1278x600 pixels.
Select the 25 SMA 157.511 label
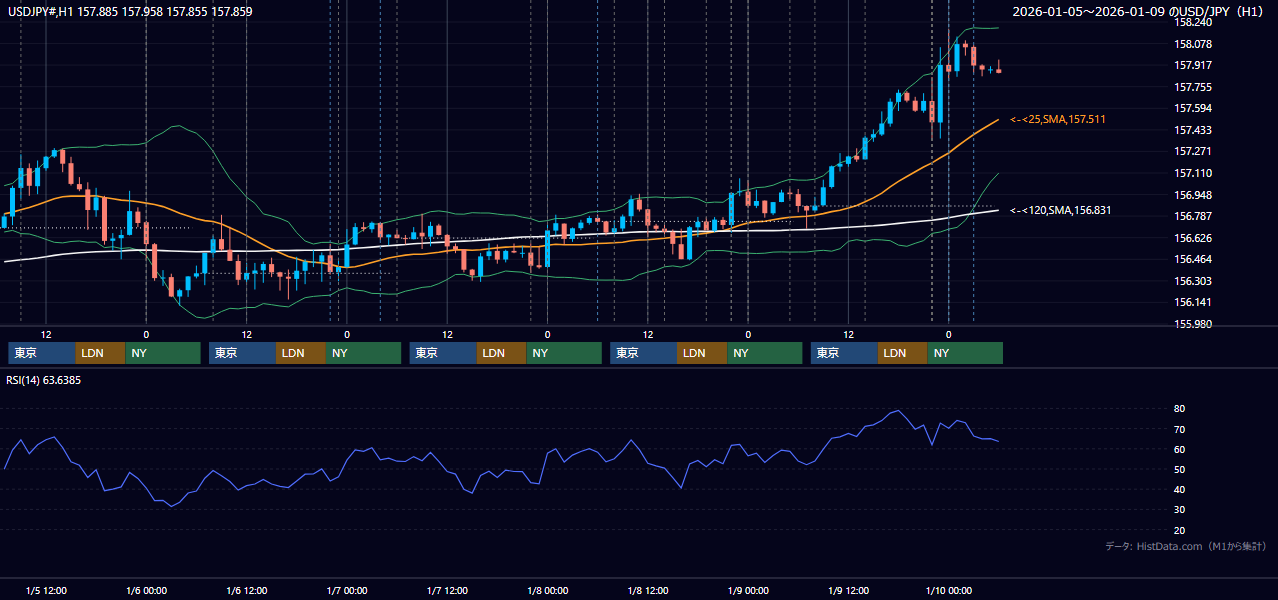pos(1058,120)
